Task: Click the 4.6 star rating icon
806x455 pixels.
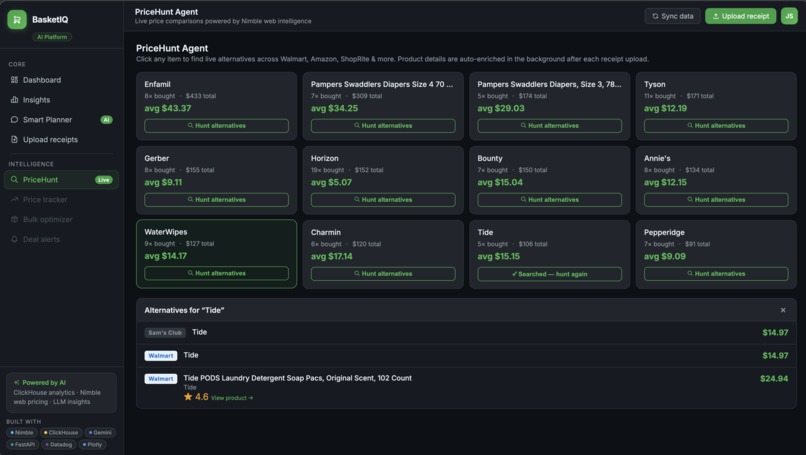Action: coord(188,397)
